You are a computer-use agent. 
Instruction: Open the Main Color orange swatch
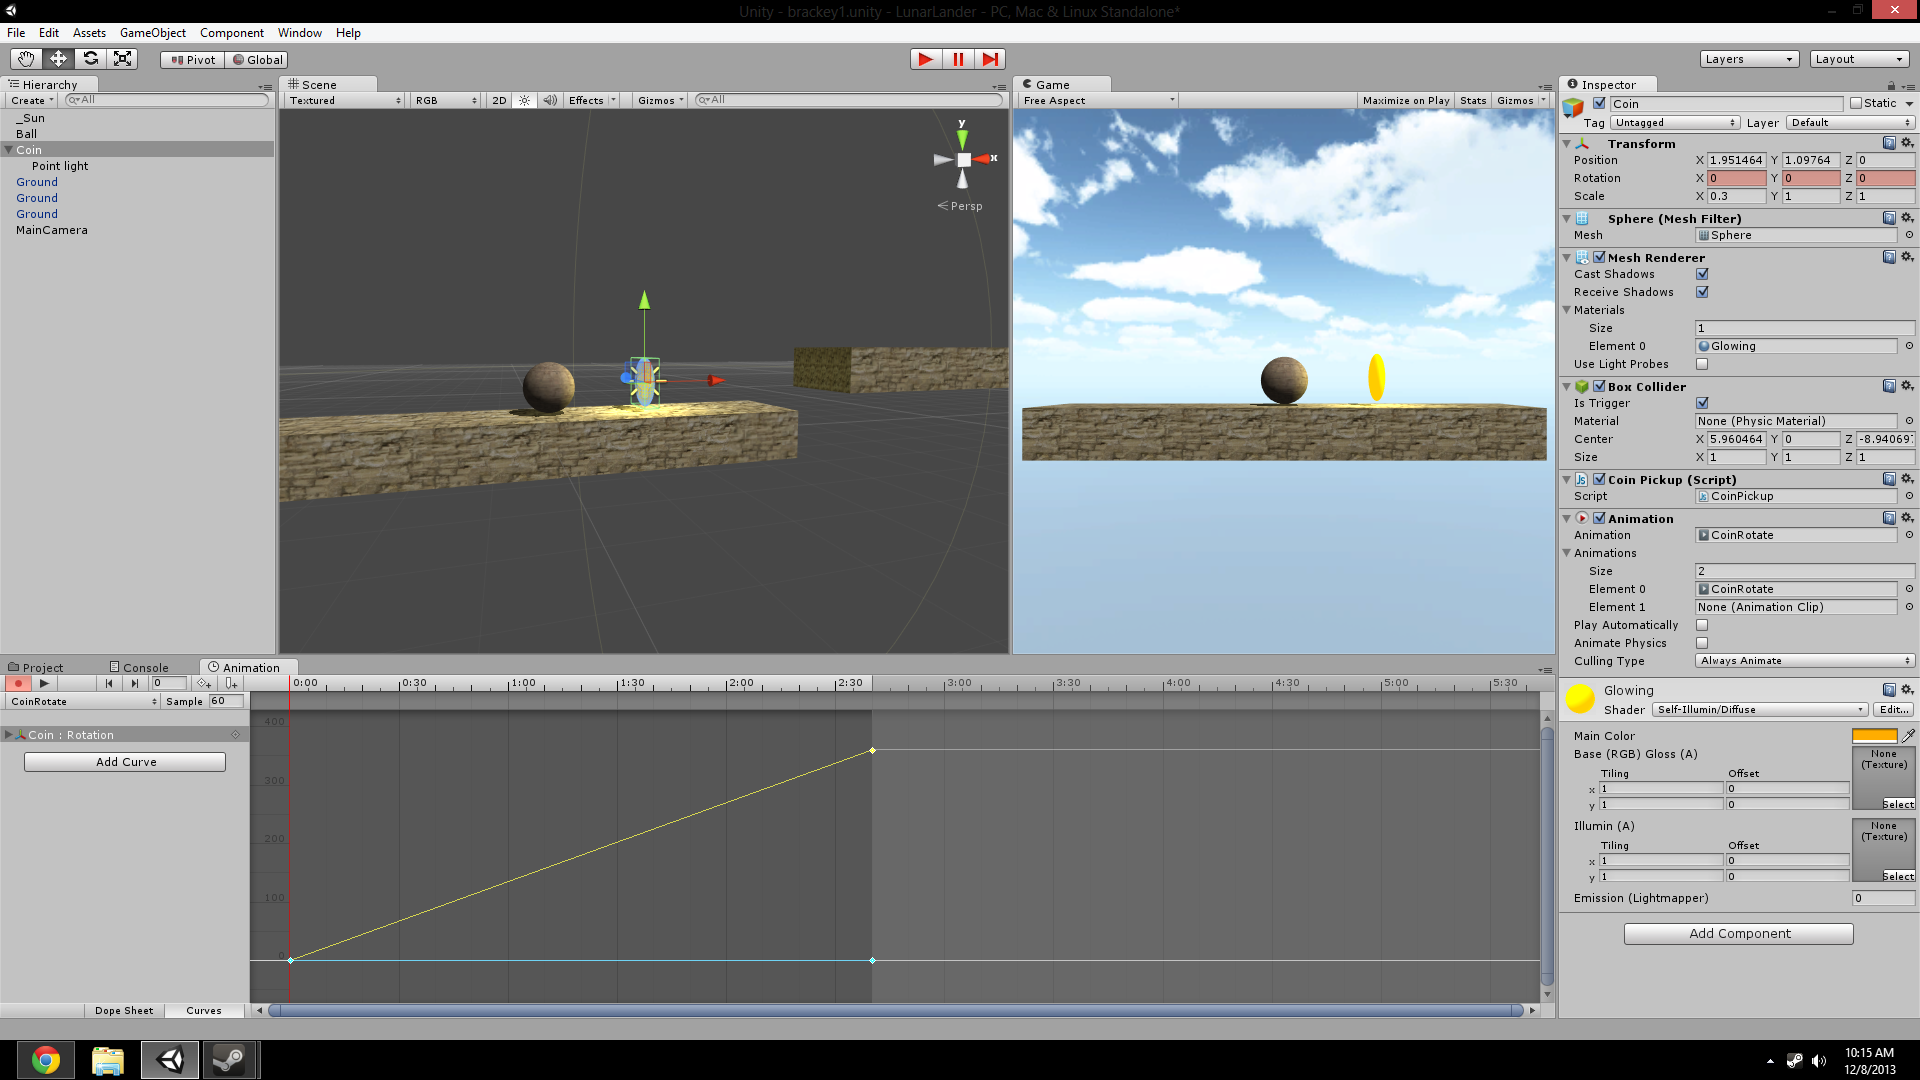point(1874,735)
